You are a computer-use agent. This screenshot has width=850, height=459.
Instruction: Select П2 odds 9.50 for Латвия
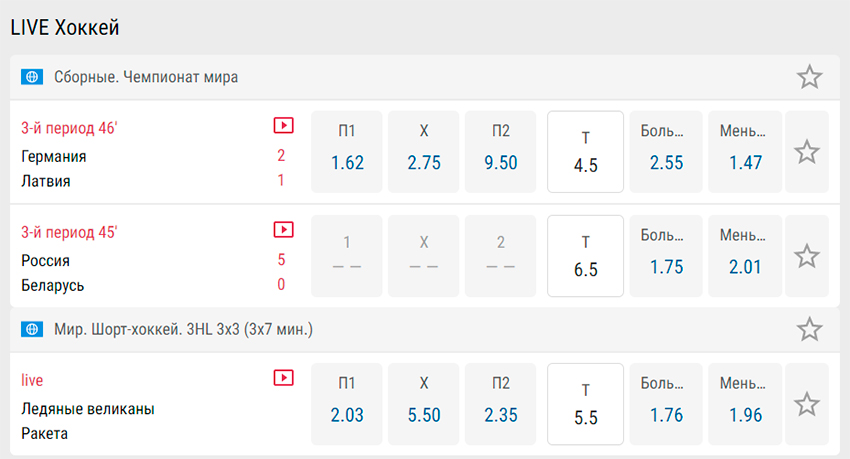tap(500, 152)
